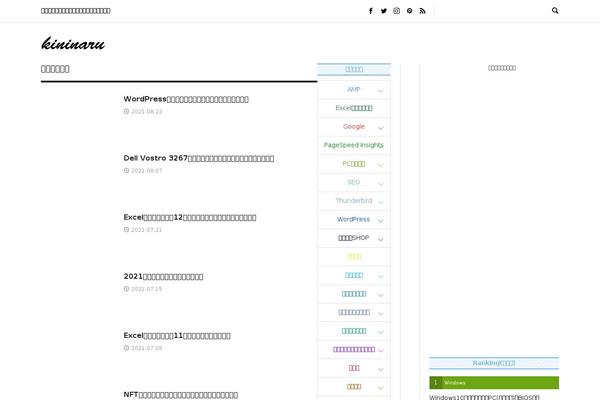
Task: Click the date 2021.07.21
Action: tap(147, 230)
